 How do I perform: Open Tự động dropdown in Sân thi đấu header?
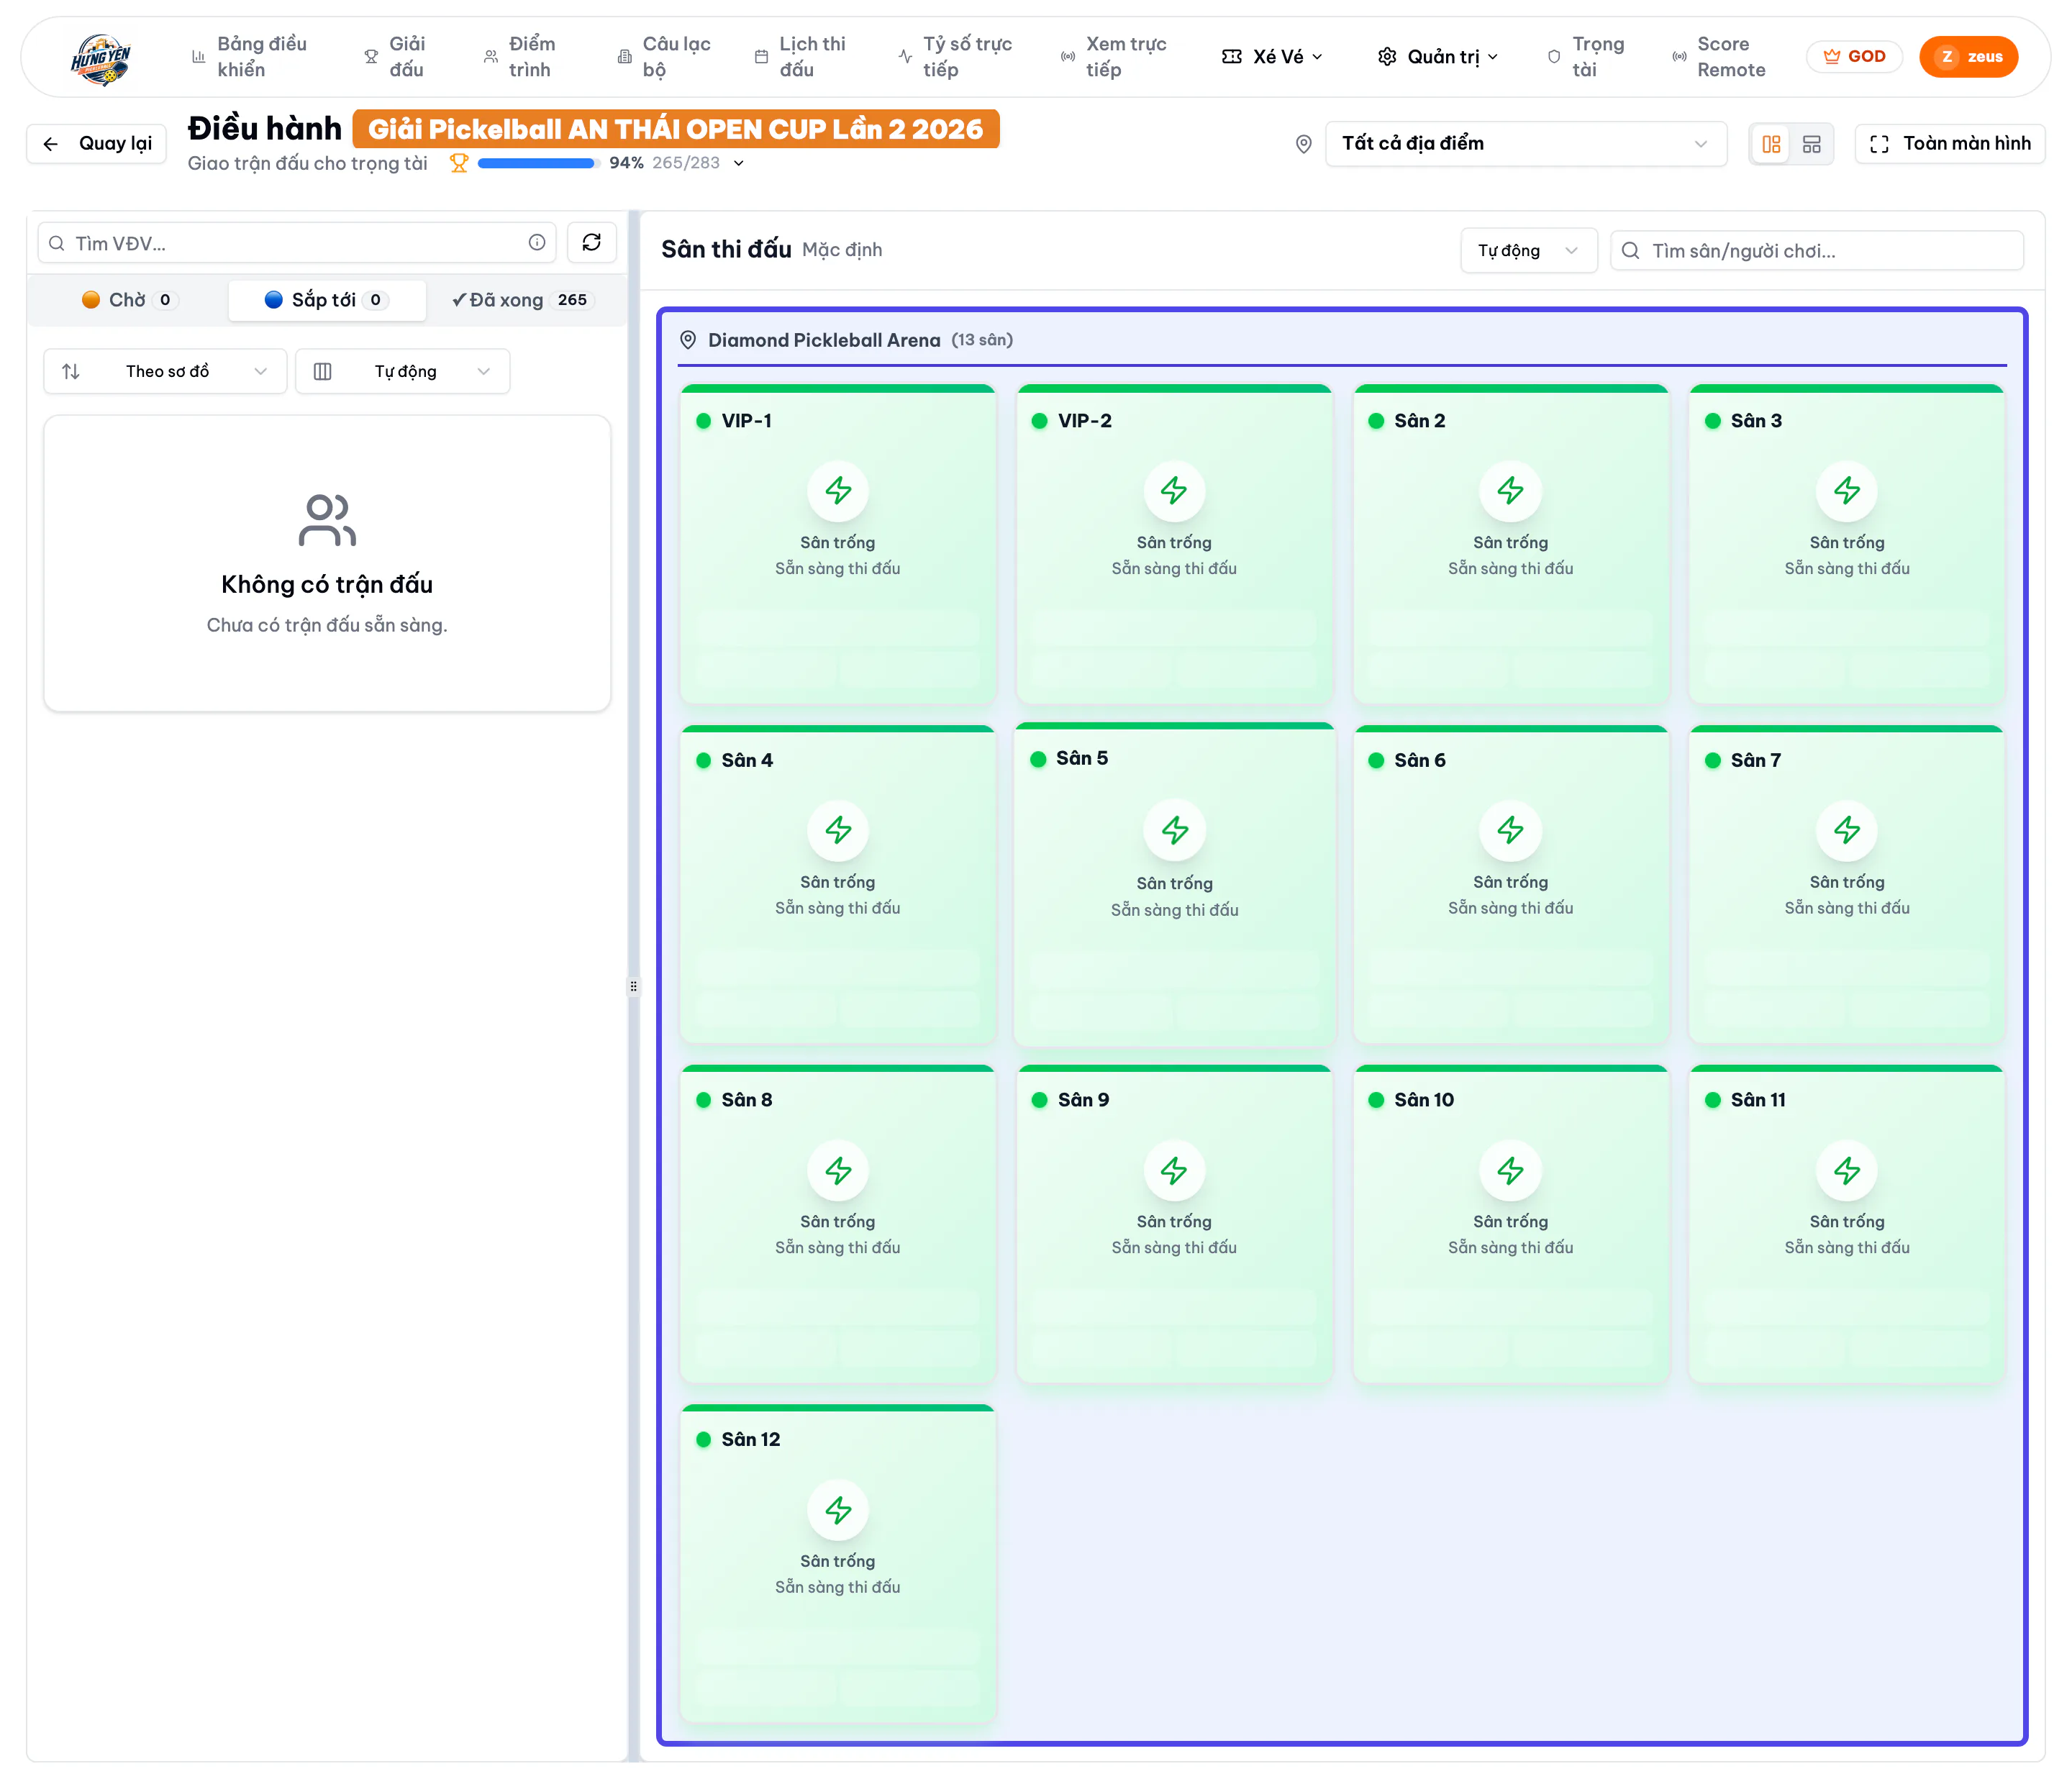pyautogui.click(x=1528, y=250)
